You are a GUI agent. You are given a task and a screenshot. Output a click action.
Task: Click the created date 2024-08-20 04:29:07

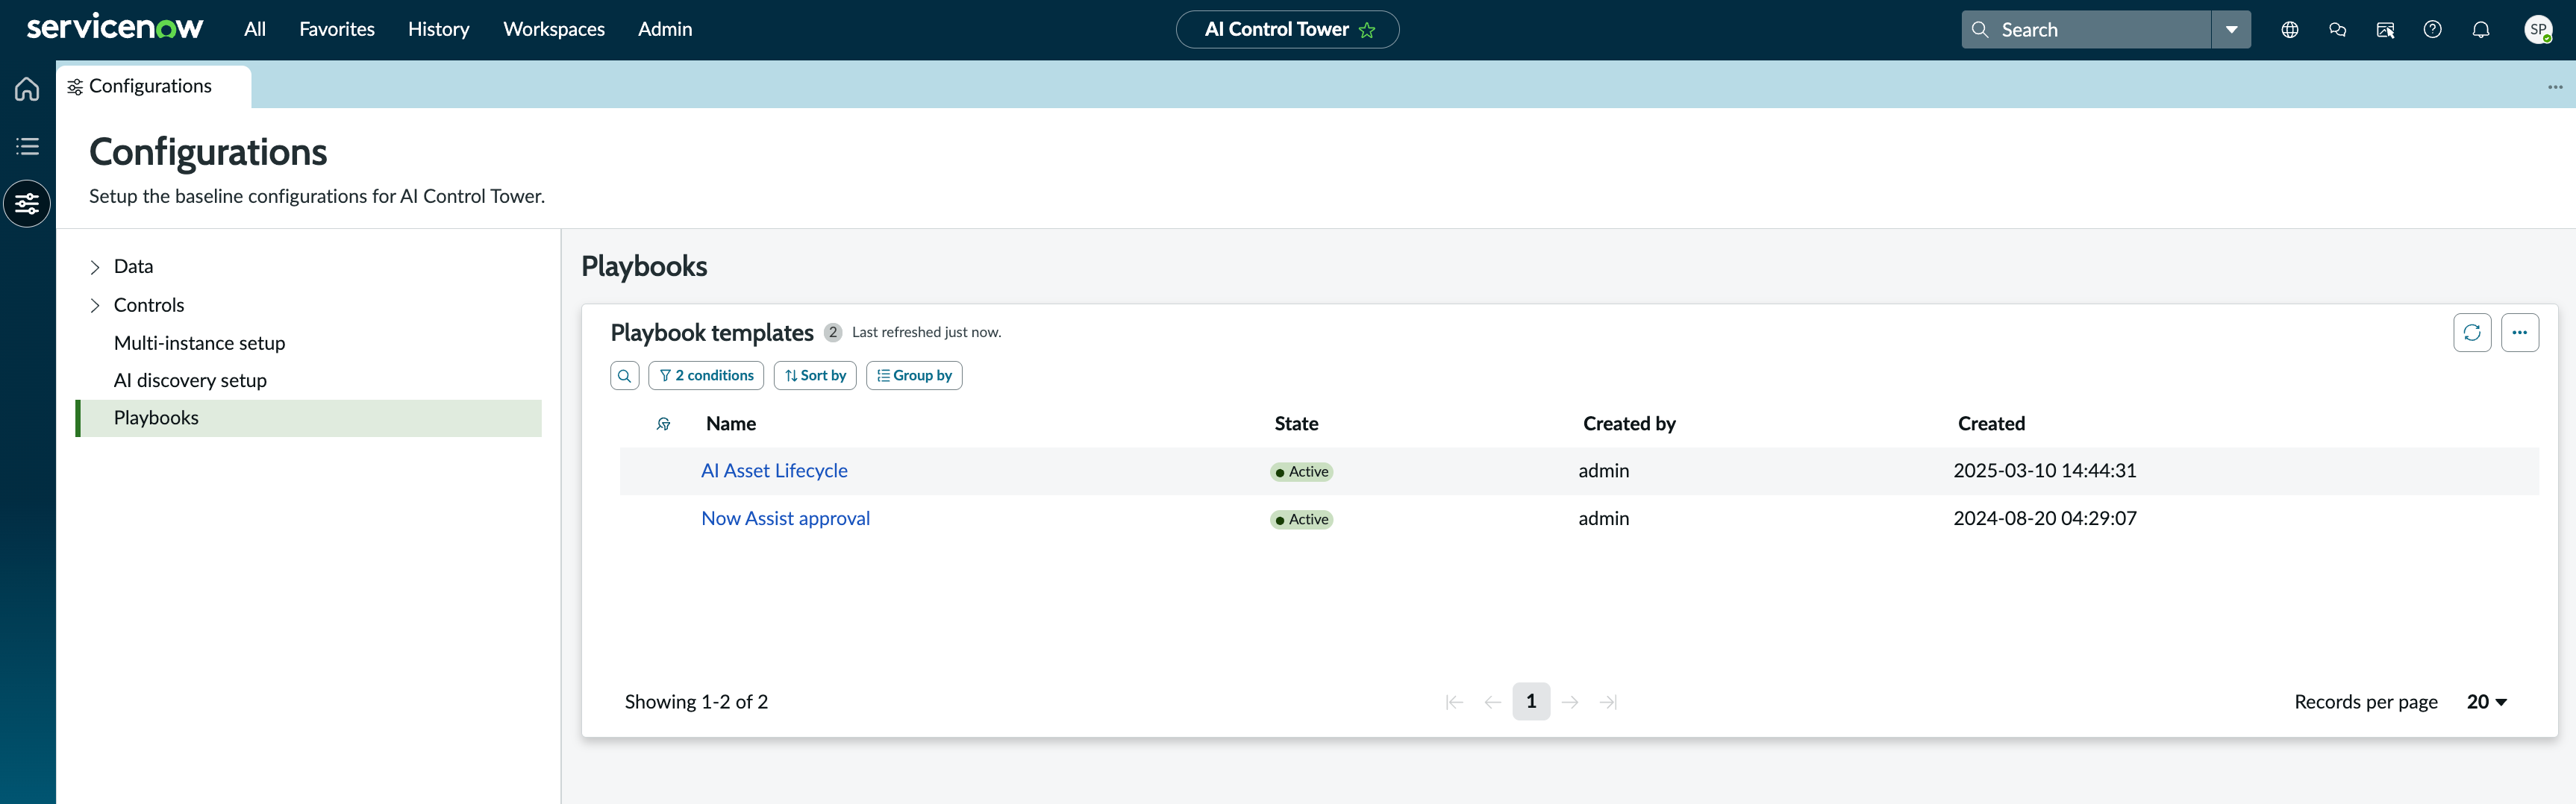(2044, 519)
